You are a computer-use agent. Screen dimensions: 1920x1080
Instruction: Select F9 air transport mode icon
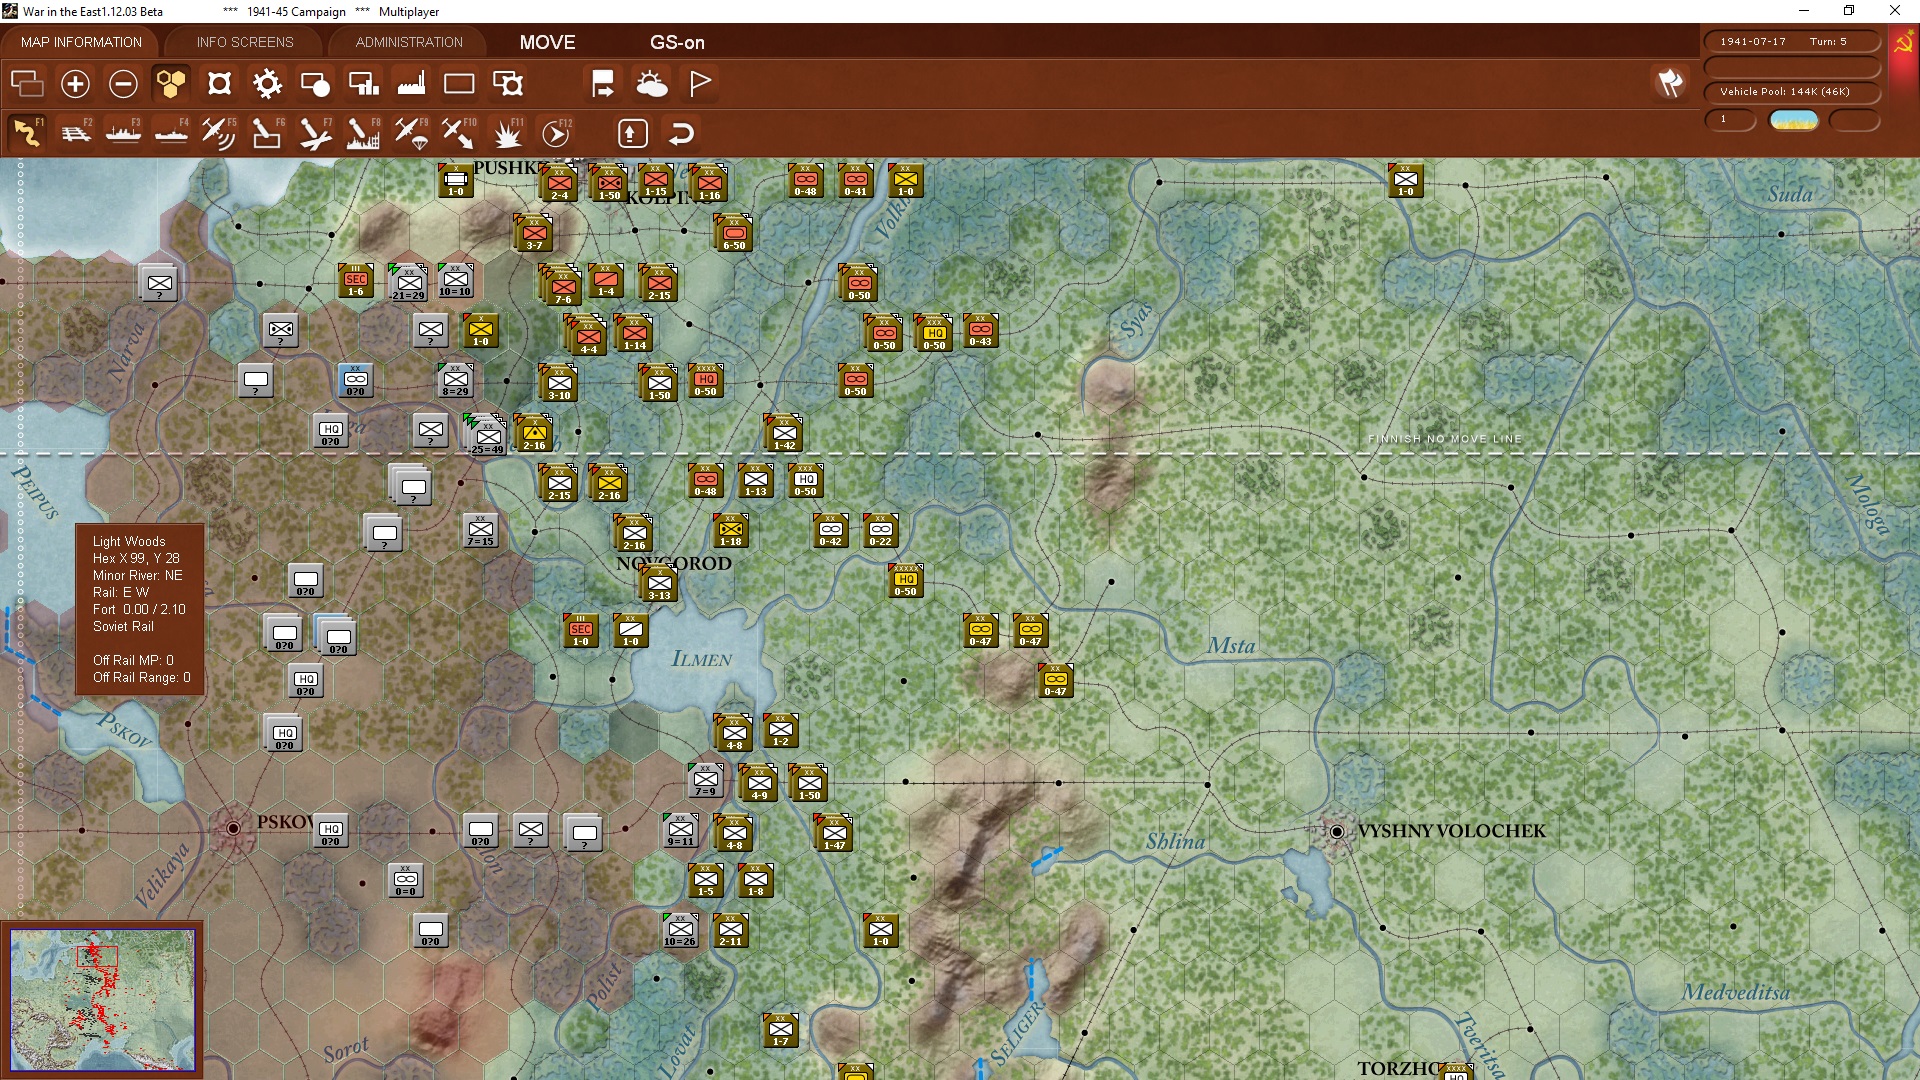click(x=411, y=133)
